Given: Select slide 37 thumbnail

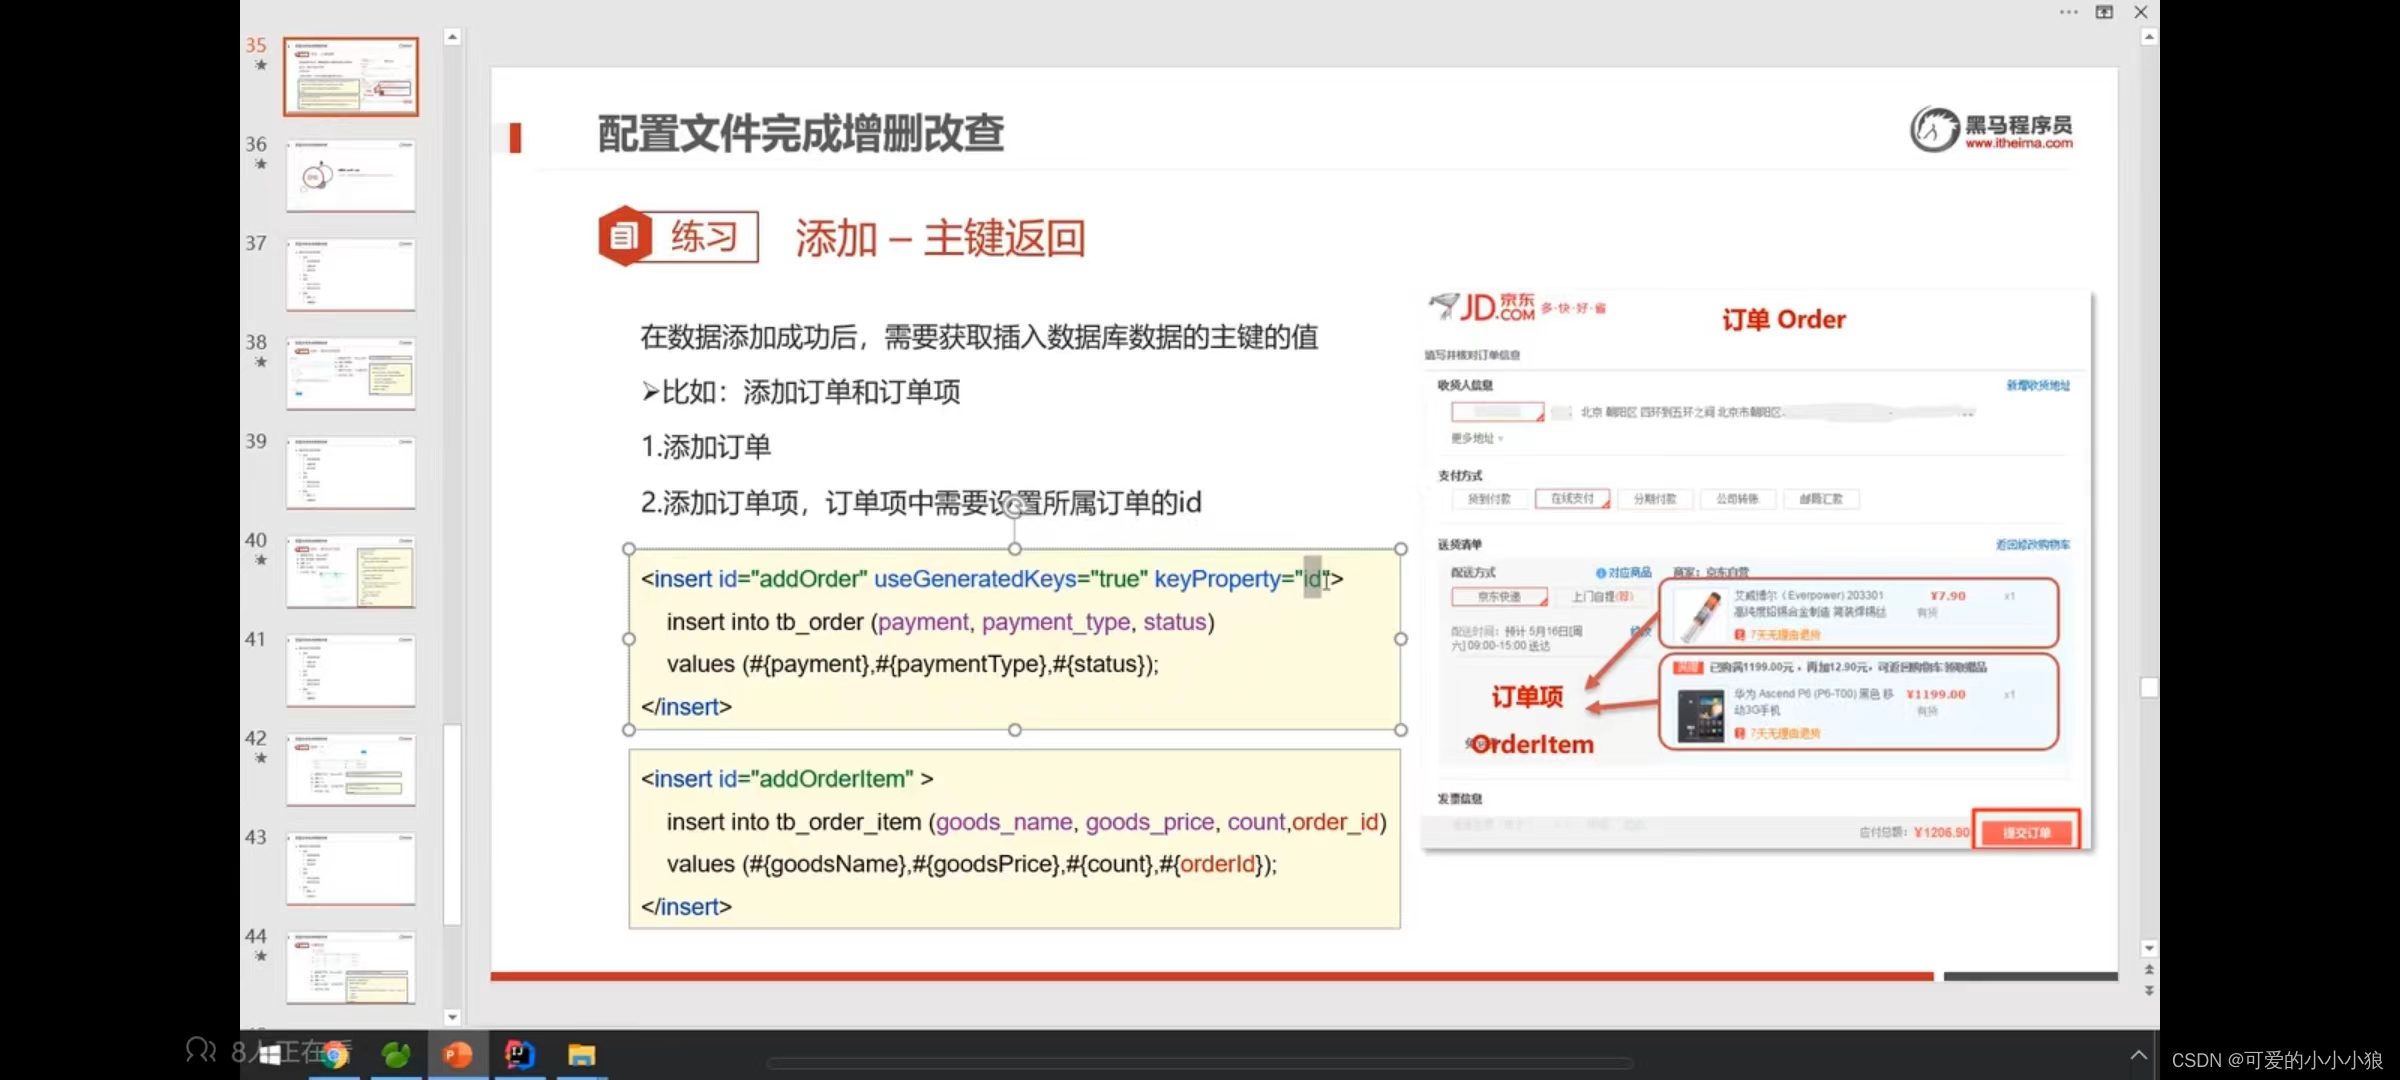Looking at the screenshot, I should click(351, 274).
